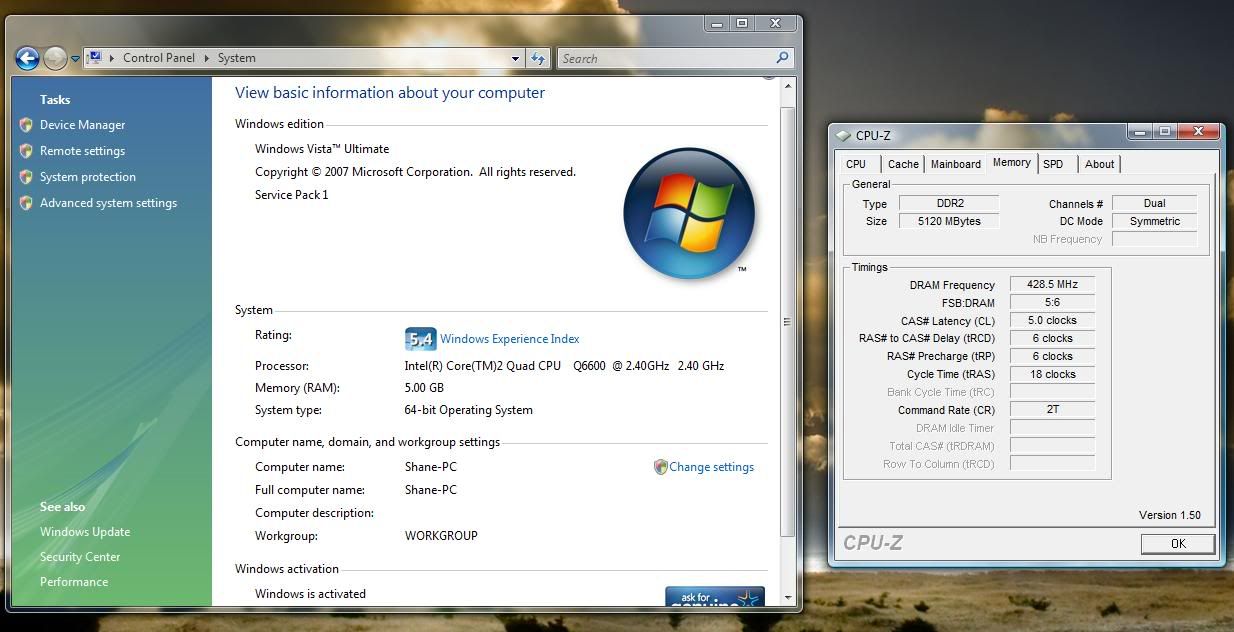This screenshot has width=1234, height=632.
Task: Switch to the SPD tab in CPU-Z
Action: point(1053,164)
